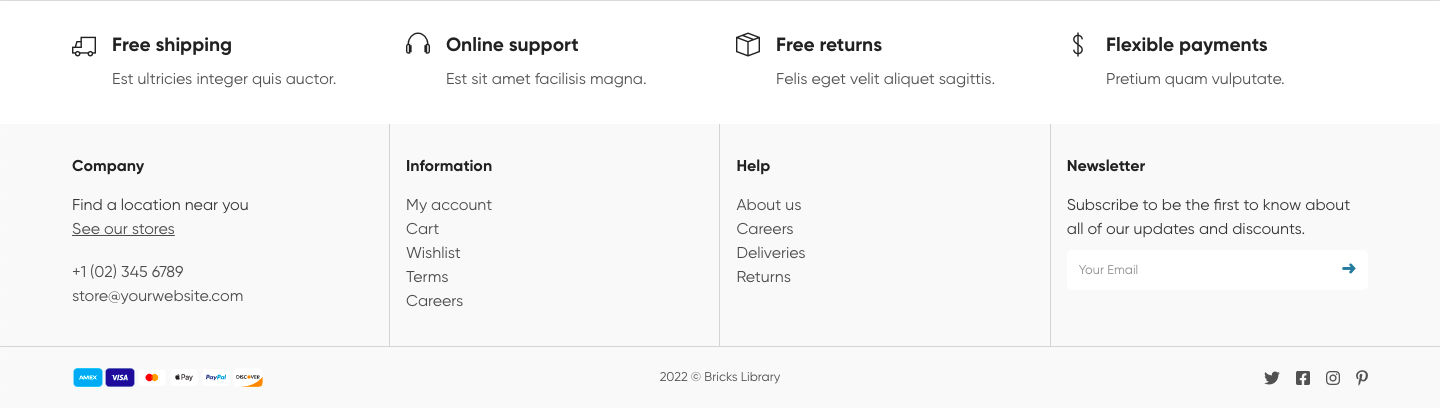Click the online support headphones icon
The width and height of the screenshot is (1440, 408).
click(418, 45)
